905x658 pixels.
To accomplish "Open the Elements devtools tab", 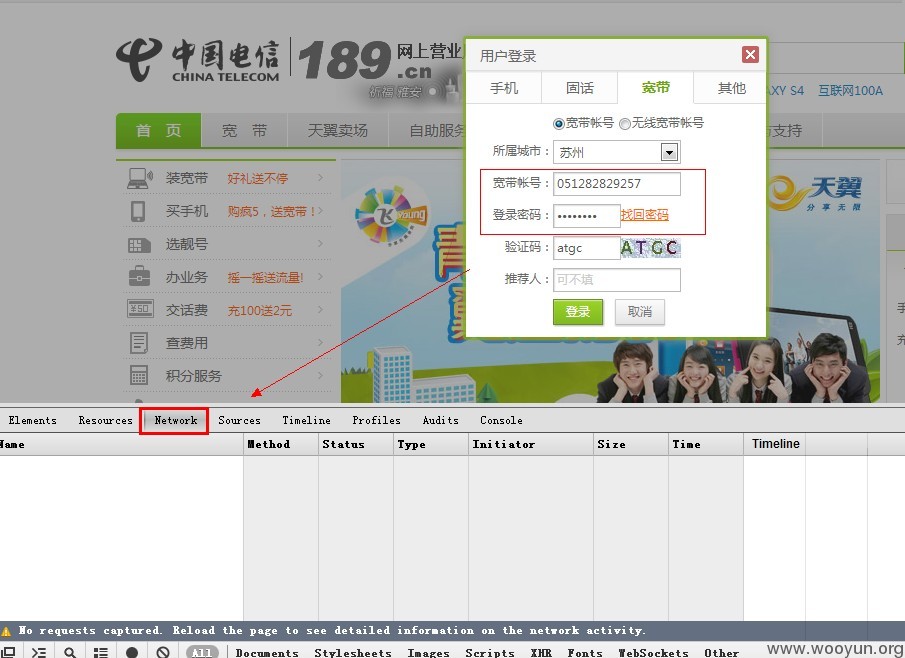I will [32, 420].
